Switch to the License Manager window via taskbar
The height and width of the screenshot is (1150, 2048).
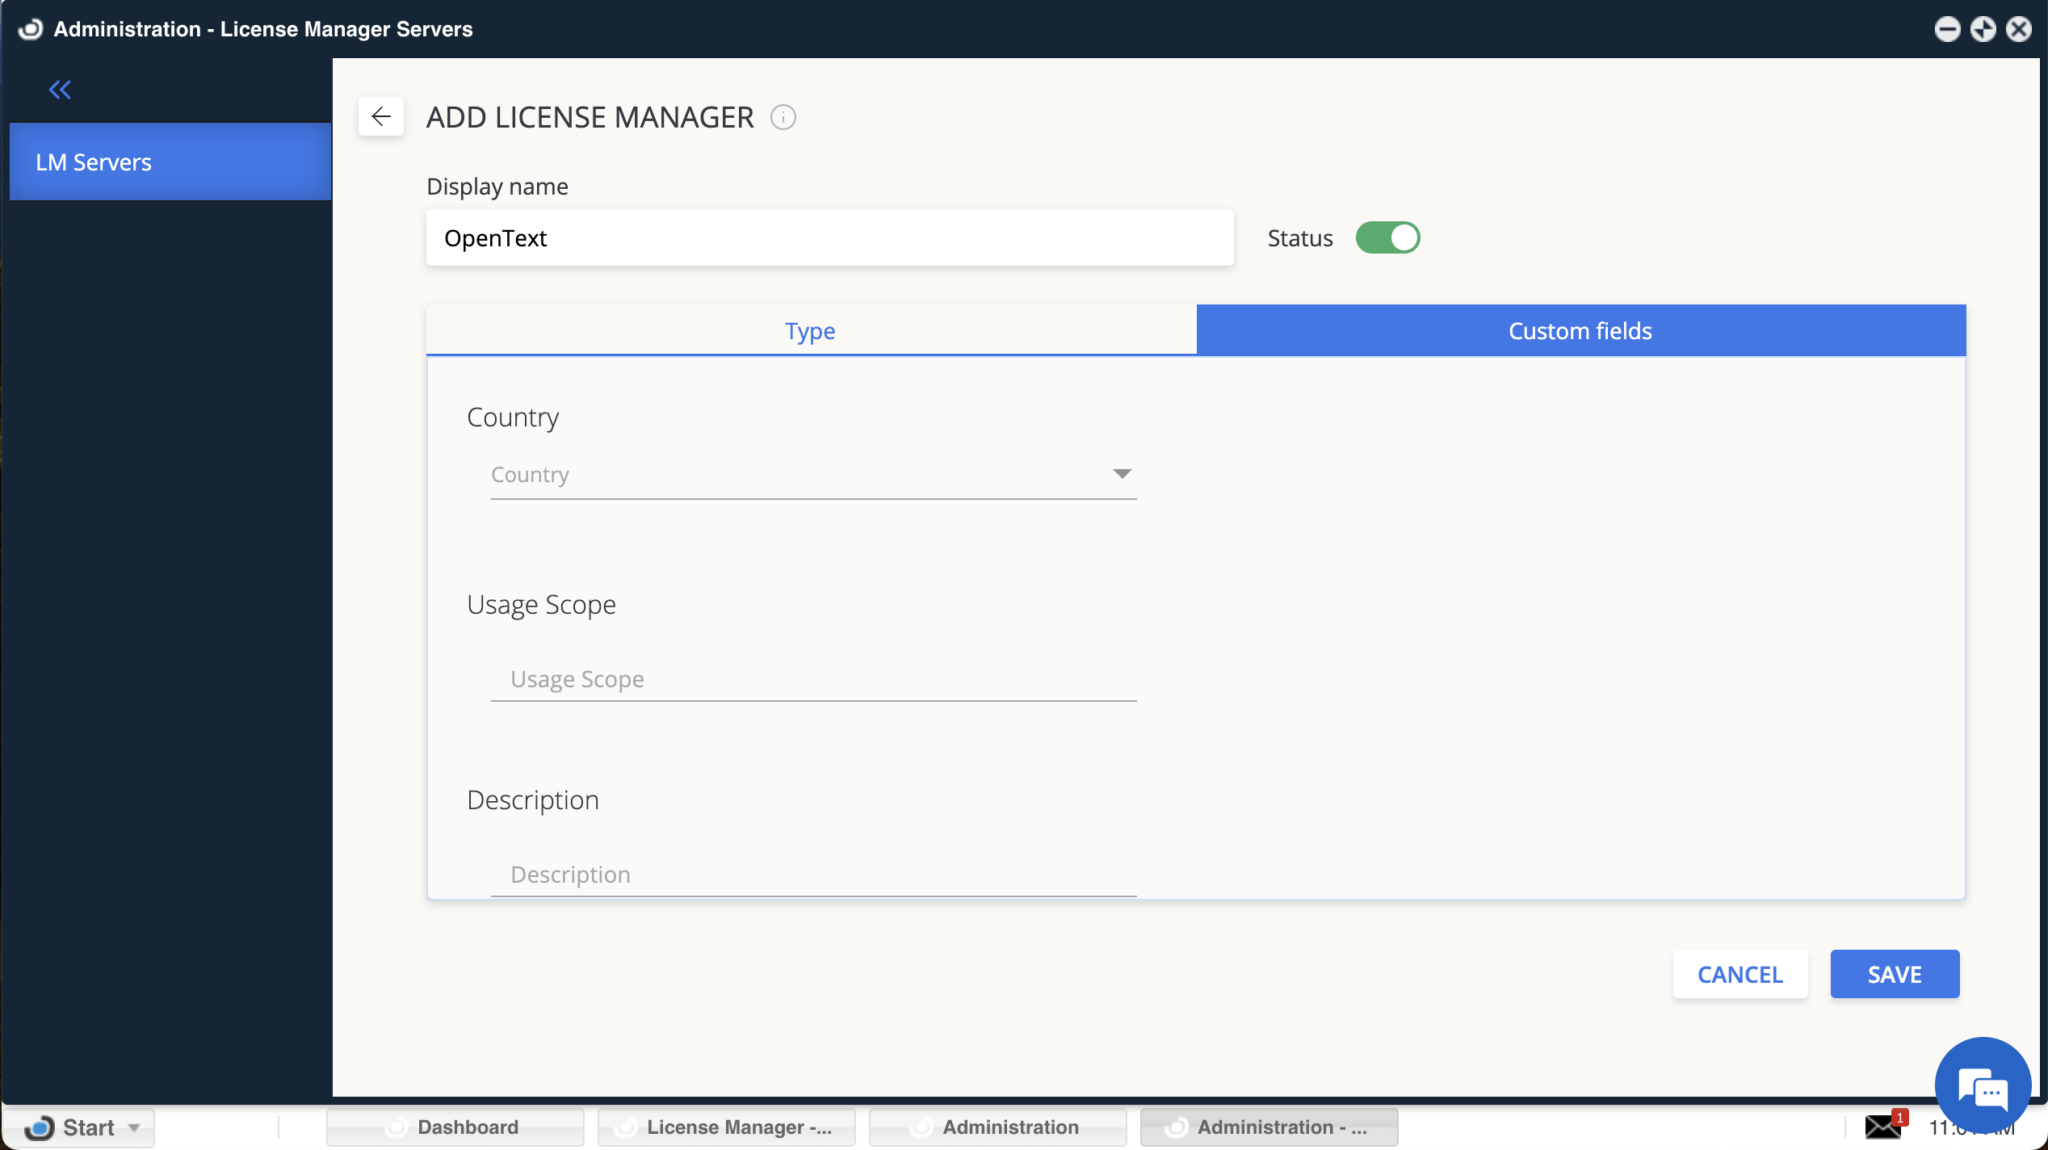(x=726, y=1127)
